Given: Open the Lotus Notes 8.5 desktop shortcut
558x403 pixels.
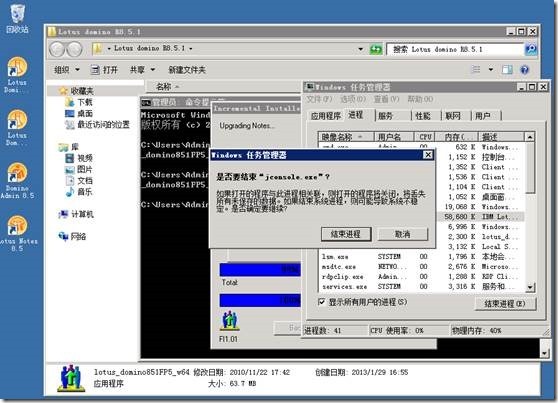Looking at the screenshot, I should 18,234.
